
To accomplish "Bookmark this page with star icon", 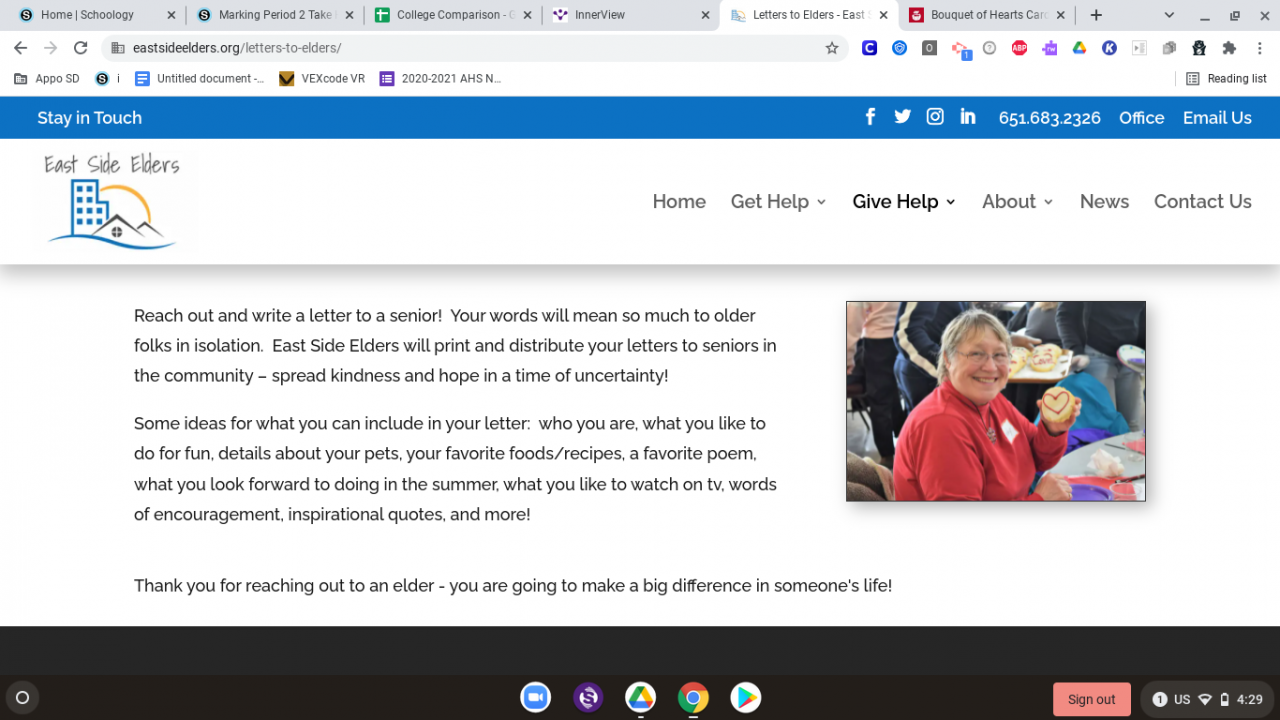I will tap(832, 48).
